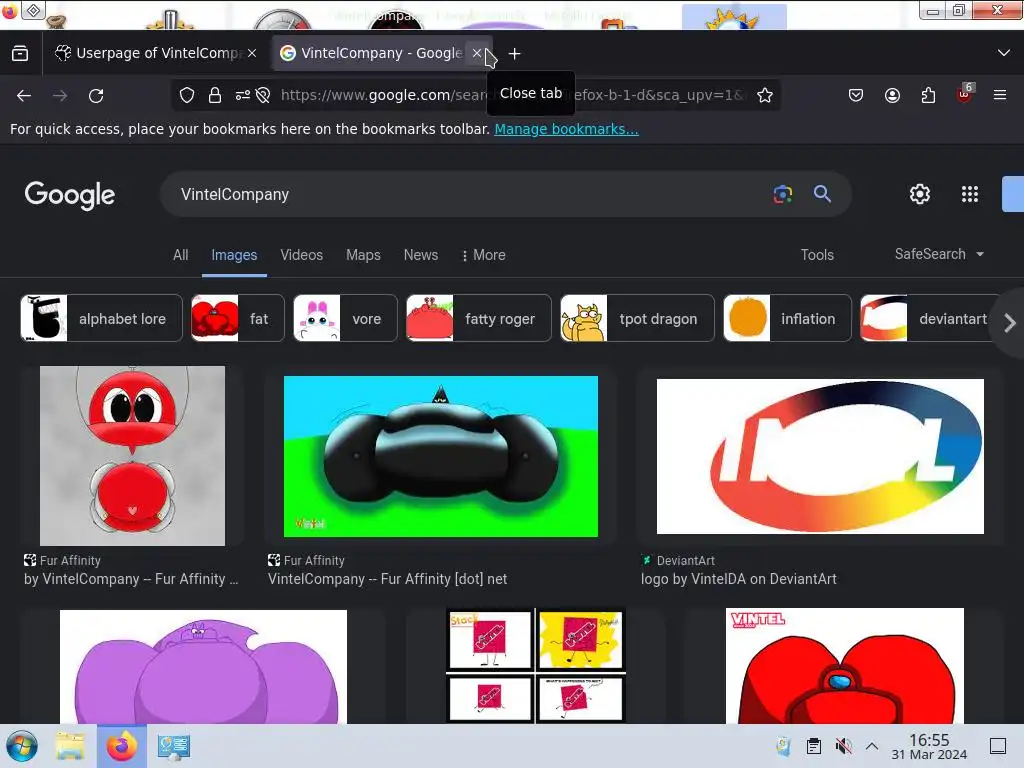Image resolution: width=1024 pixels, height=768 pixels.
Task: Open File Explorer from the taskbar
Action: [70, 746]
